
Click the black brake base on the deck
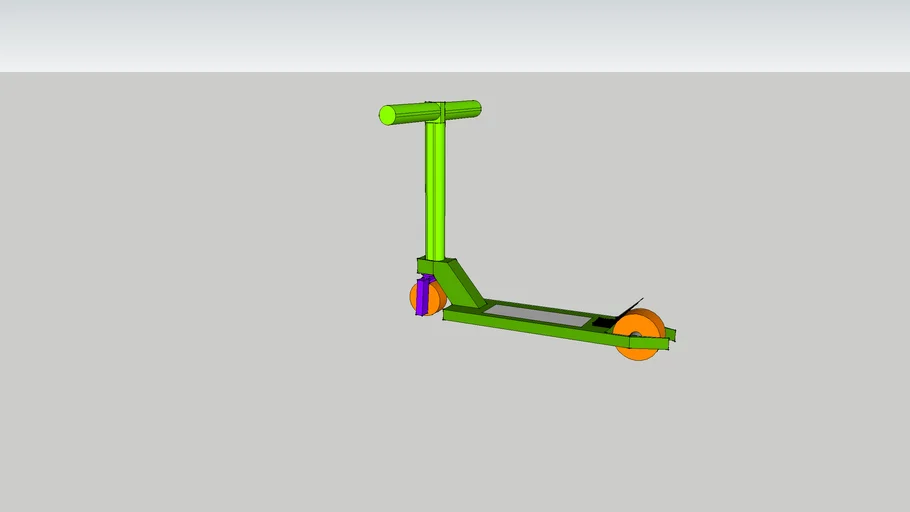[x=604, y=323]
